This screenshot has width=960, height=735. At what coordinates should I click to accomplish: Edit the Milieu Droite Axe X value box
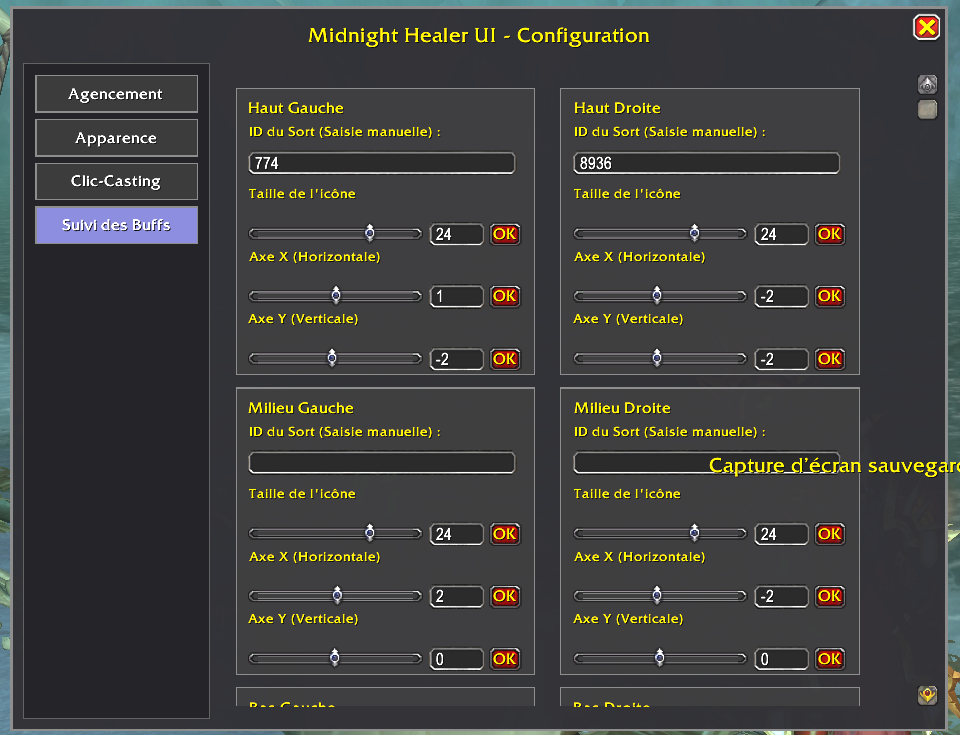pos(781,596)
